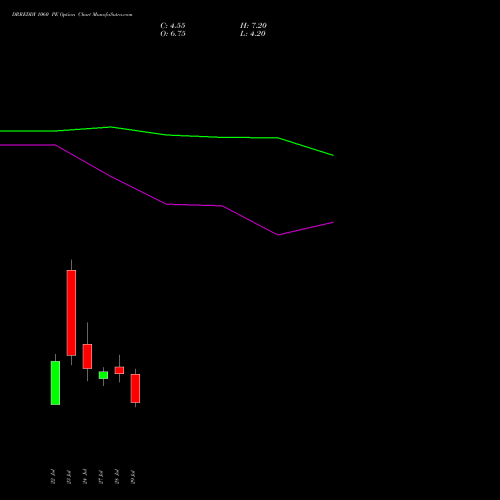Click the green indicator line
The width and height of the screenshot is (500, 500).
[167, 135]
